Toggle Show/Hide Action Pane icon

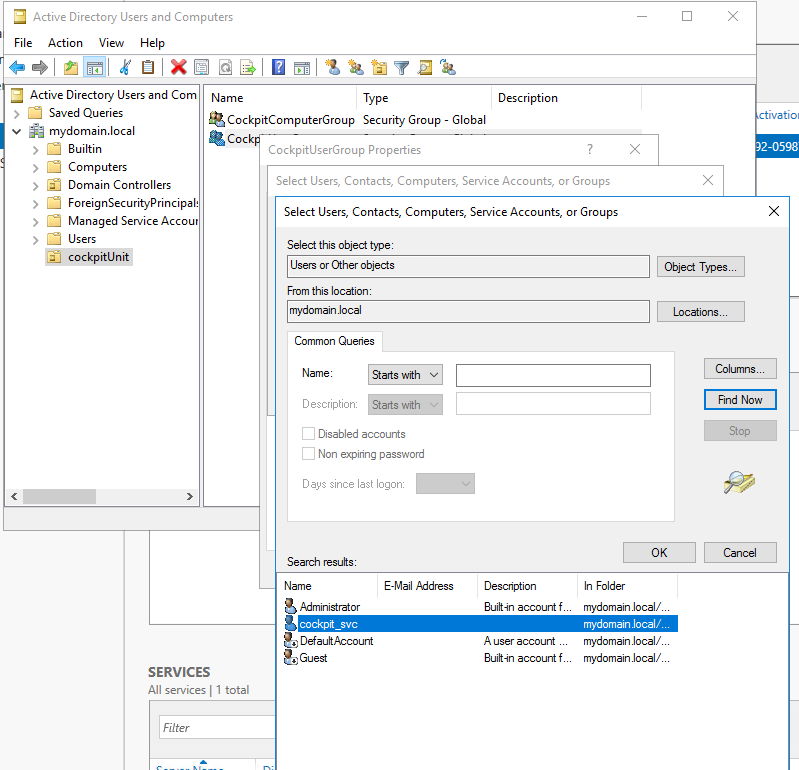pyautogui.click(x=302, y=67)
